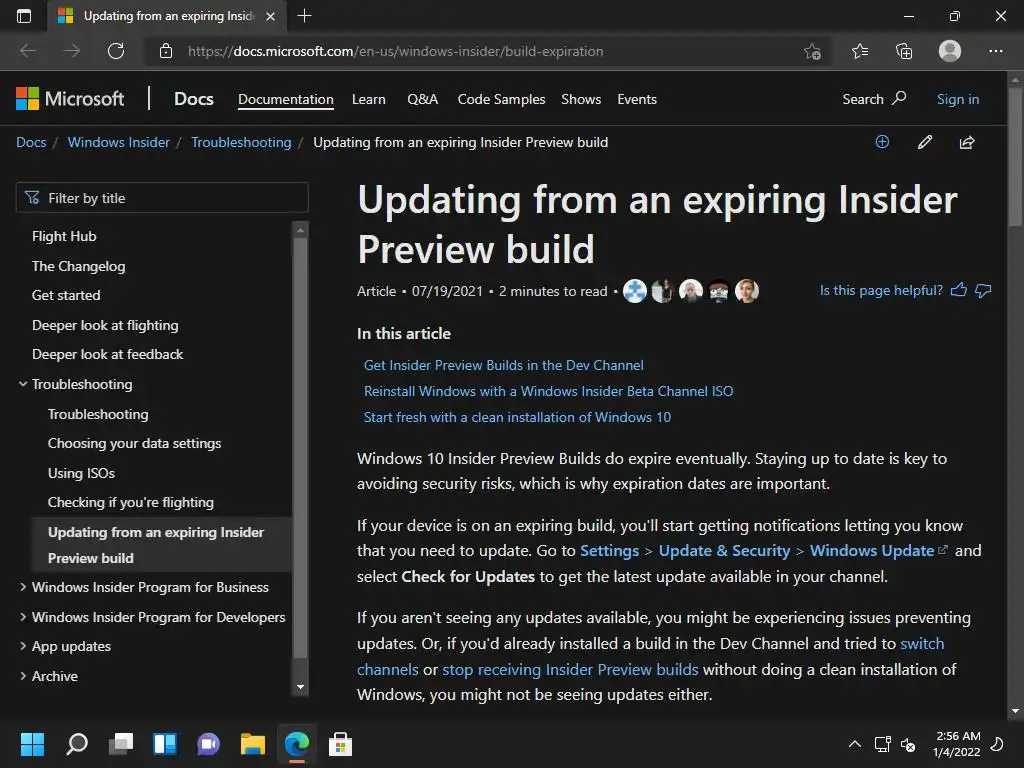Jump to Get Insider Preview Builds section
The width and height of the screenshot is (1024, 768).
(504, 365)
